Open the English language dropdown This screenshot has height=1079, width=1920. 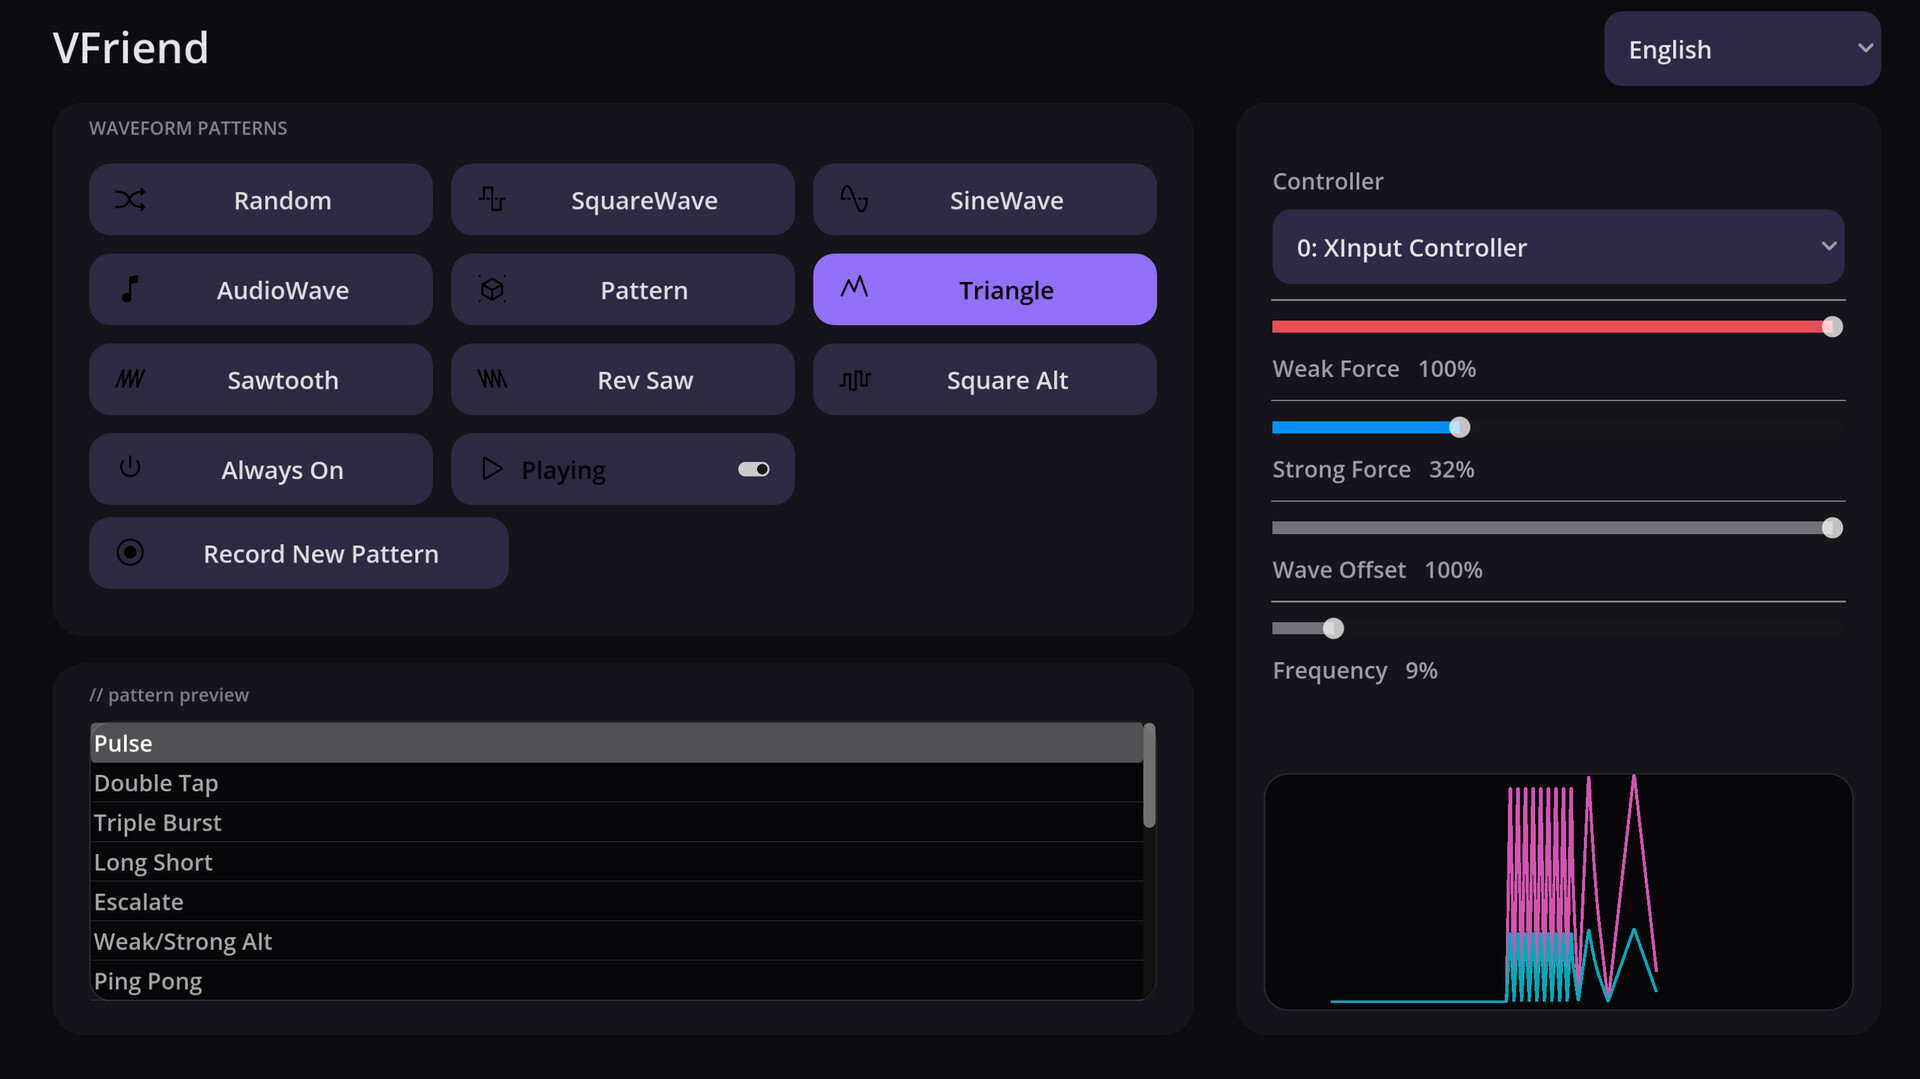coord(1742,49)
